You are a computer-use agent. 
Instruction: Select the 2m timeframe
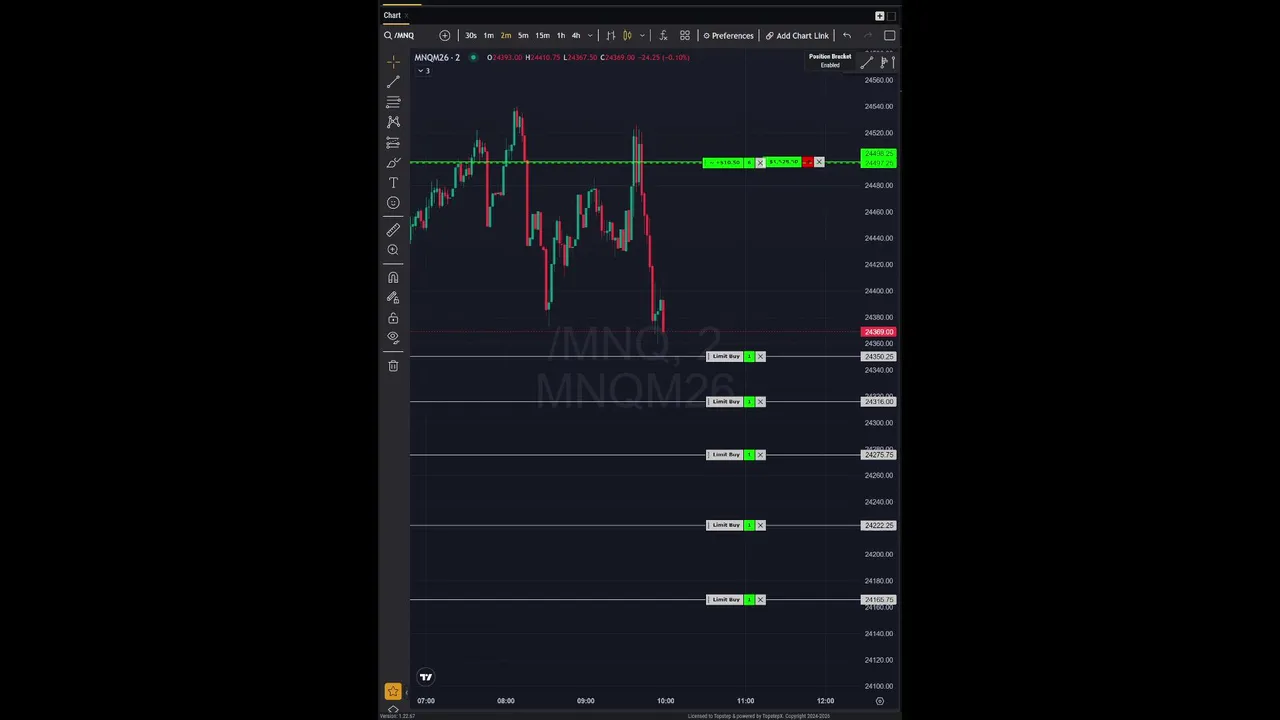pyautogui.click(x=506, y=36)
